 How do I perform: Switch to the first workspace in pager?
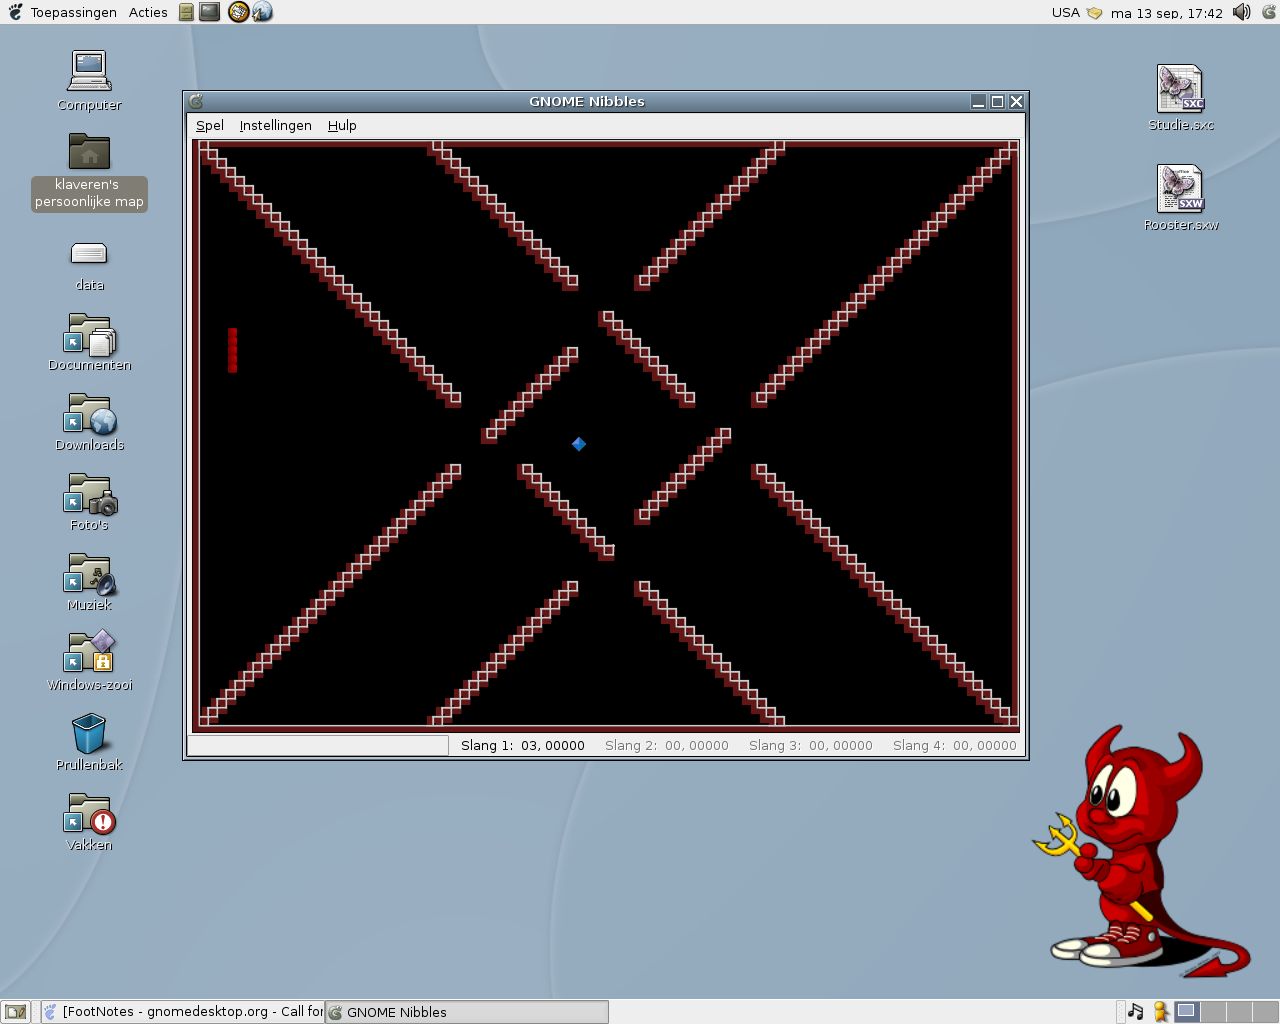point(1186,1011)
